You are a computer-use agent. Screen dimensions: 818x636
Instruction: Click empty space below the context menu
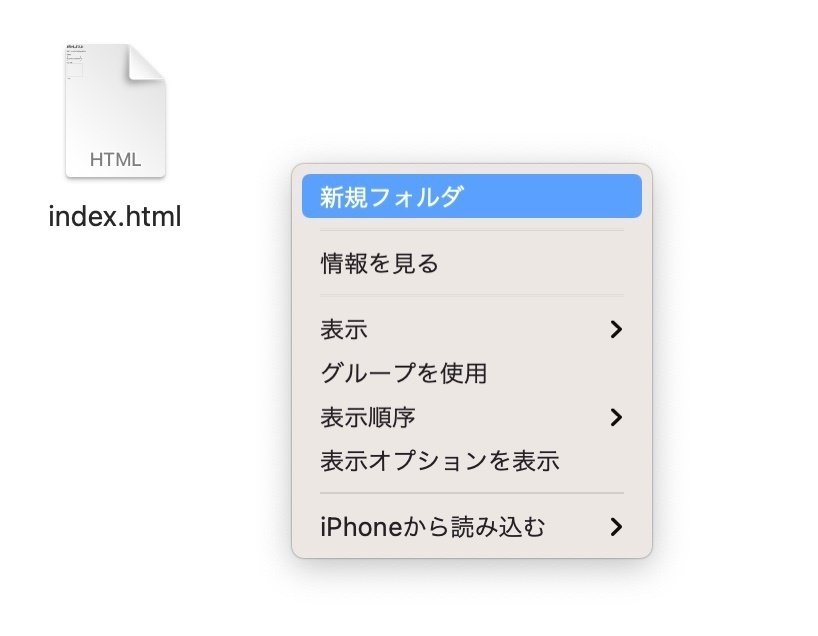[472, 600]
